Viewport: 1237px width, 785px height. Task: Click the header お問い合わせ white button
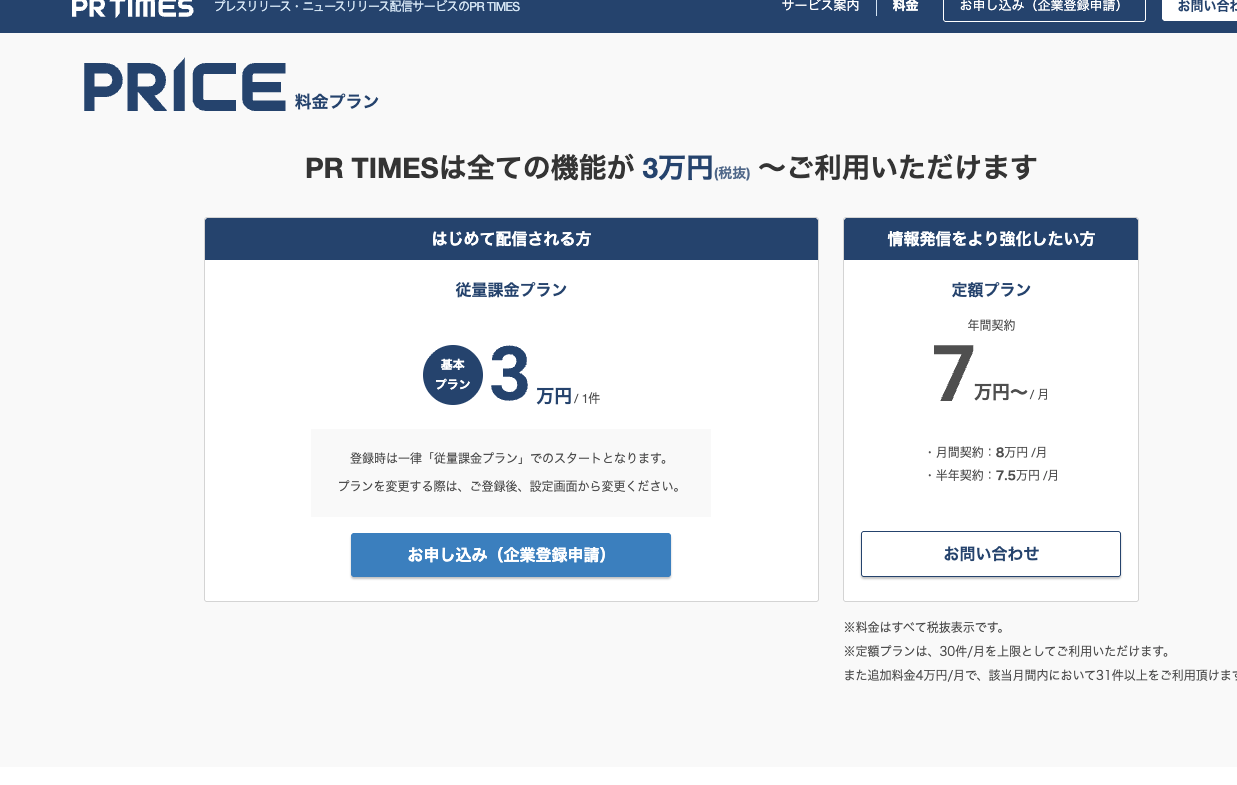tap(1200, 8)
